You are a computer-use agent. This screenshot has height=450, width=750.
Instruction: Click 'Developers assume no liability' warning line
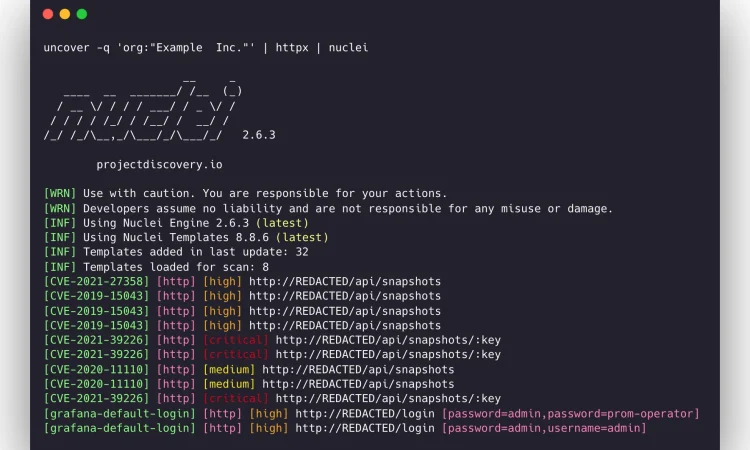coord(328,209)
